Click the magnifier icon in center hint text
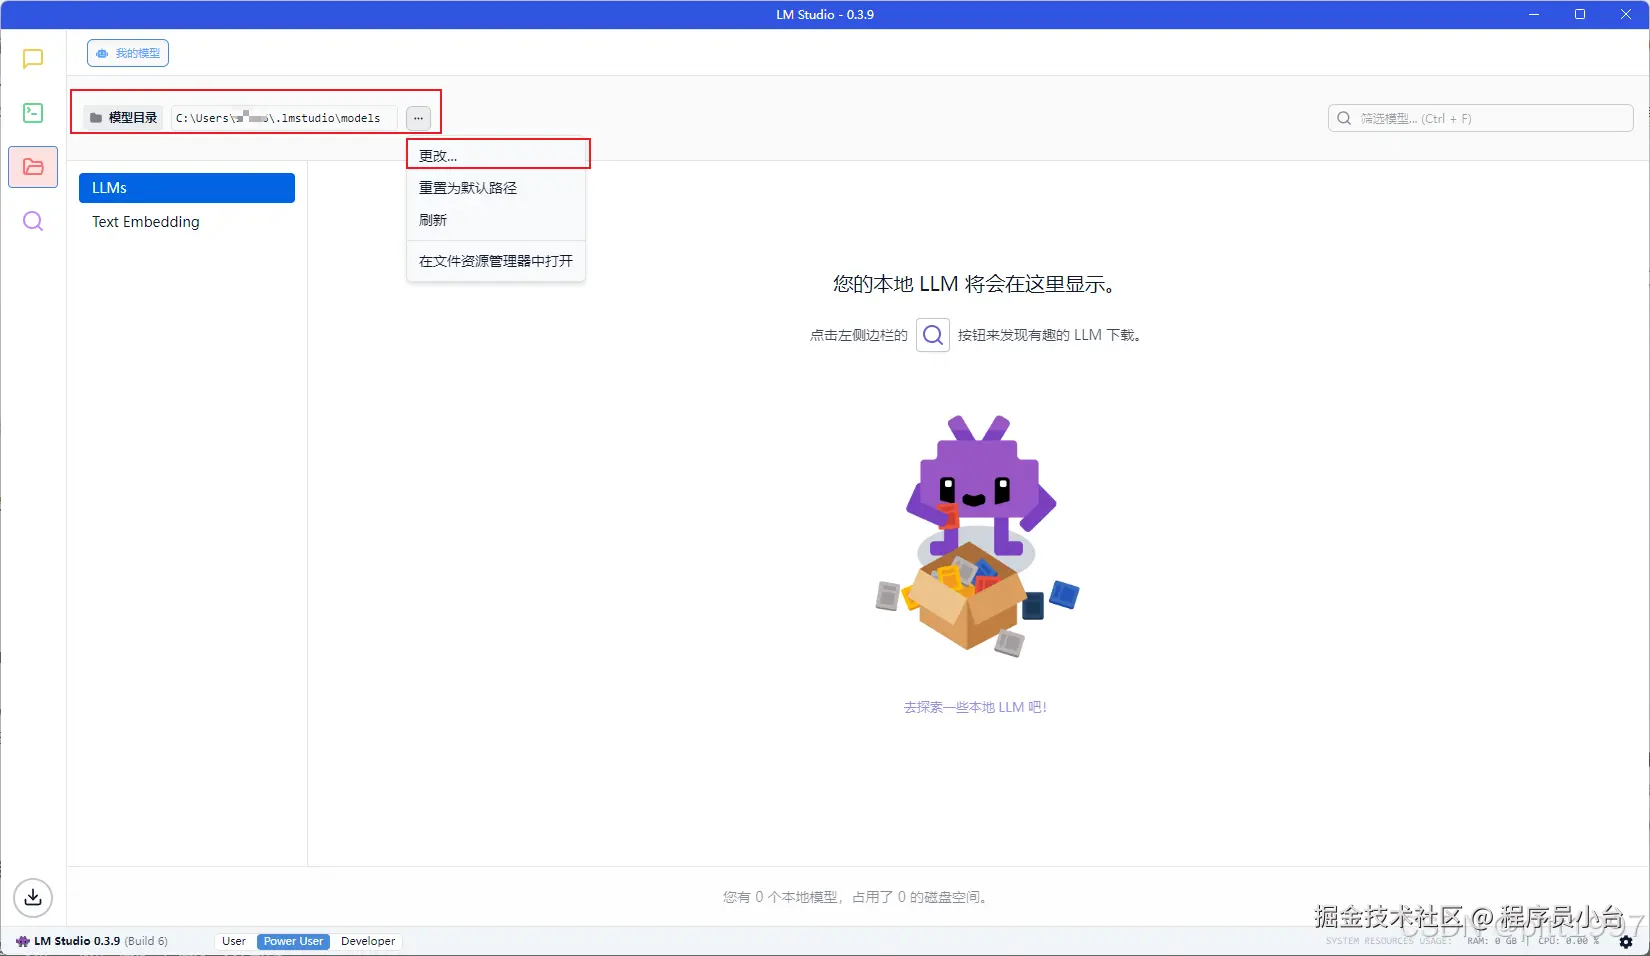Viewport: 1650px width, 956px height. [x=932, y=335]
